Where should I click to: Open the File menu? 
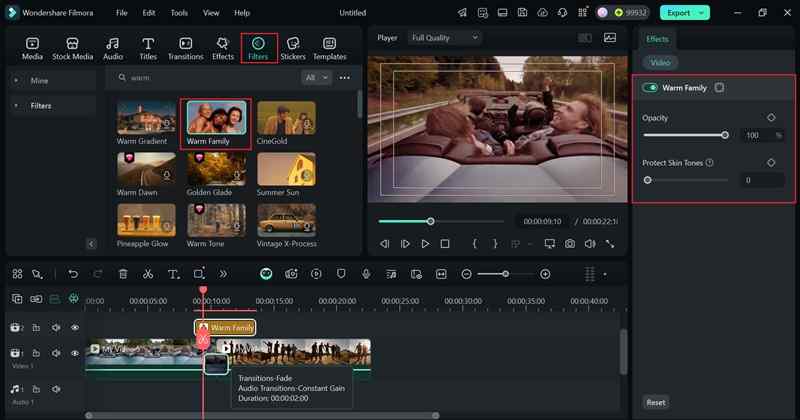click(121, 13)
